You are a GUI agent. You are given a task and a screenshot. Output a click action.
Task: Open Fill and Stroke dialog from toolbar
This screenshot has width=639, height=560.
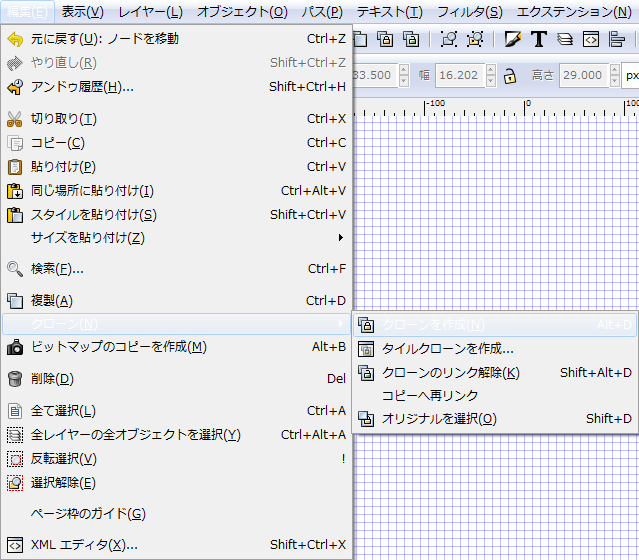tap(513, 39)
